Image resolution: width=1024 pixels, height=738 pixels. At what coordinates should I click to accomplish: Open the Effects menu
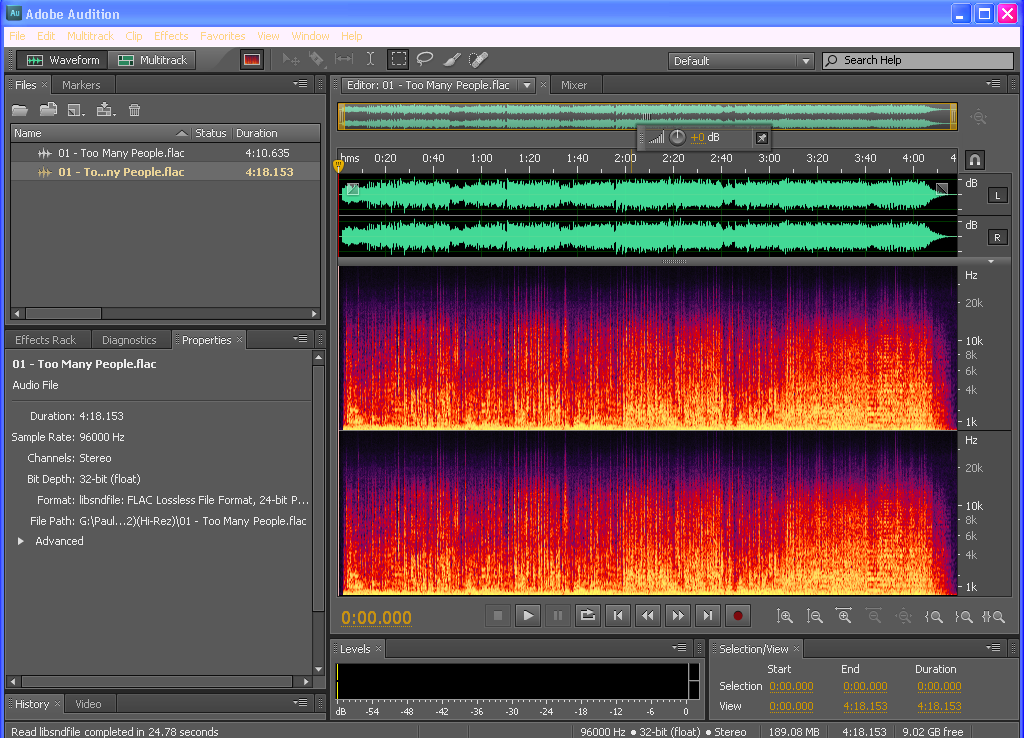coord(171,36)
